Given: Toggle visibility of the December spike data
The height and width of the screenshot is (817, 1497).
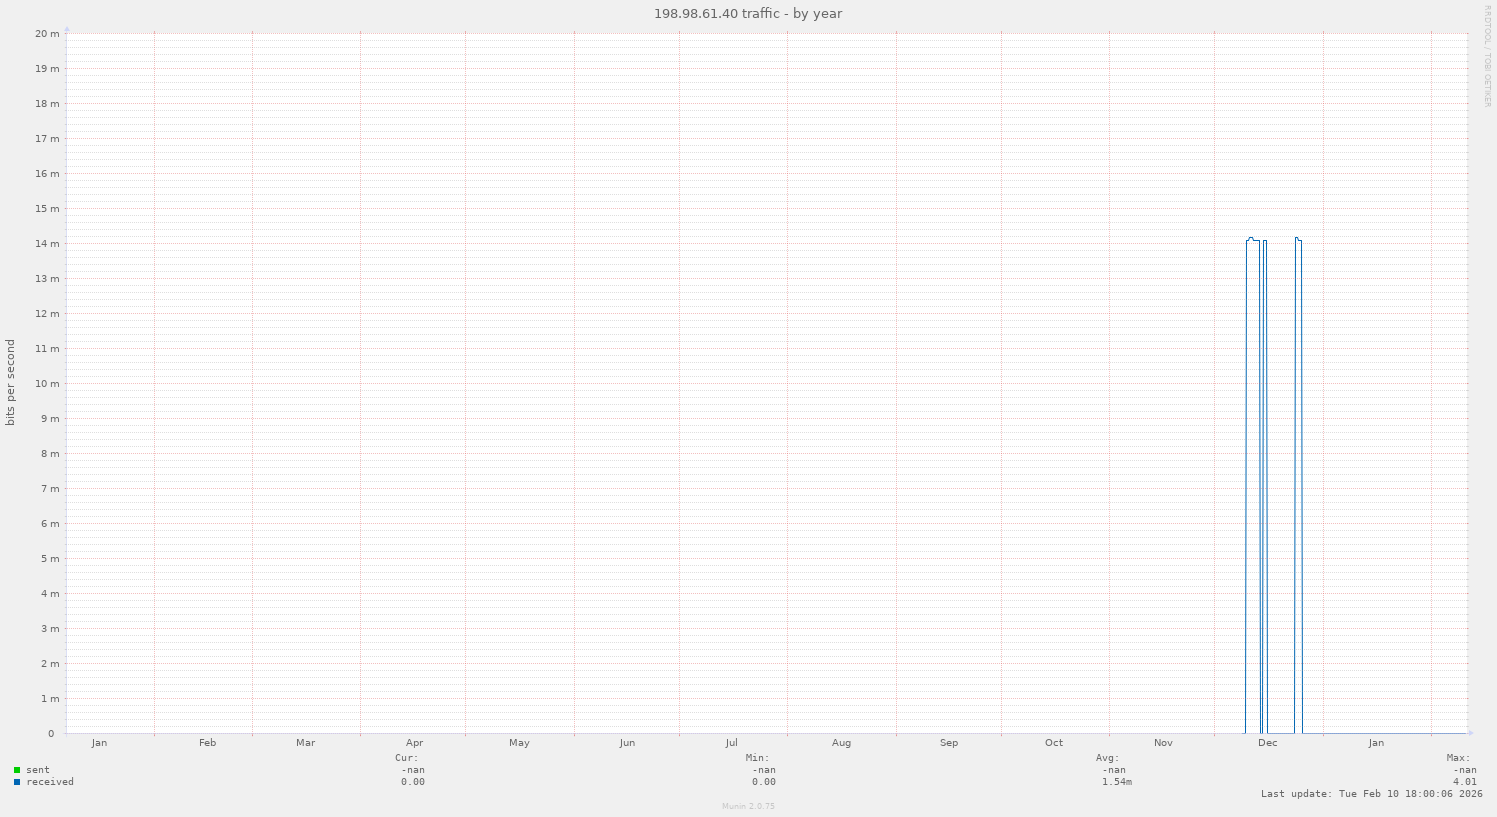Looking at the screenshot, I should click(1251, 400).
